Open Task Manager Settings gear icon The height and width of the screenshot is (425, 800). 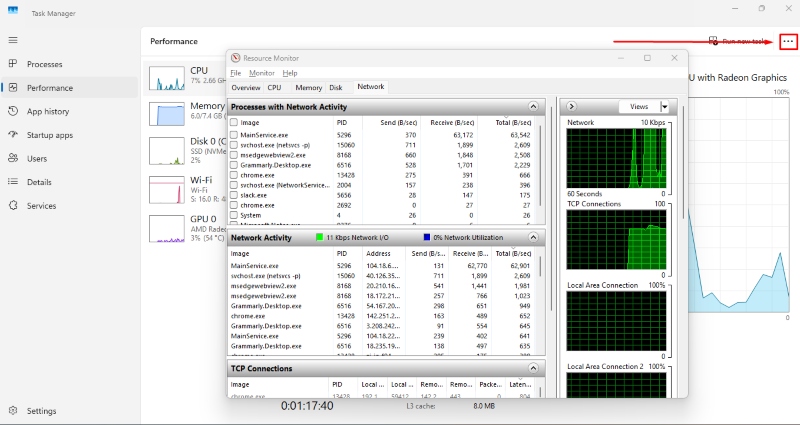point(13,411)
